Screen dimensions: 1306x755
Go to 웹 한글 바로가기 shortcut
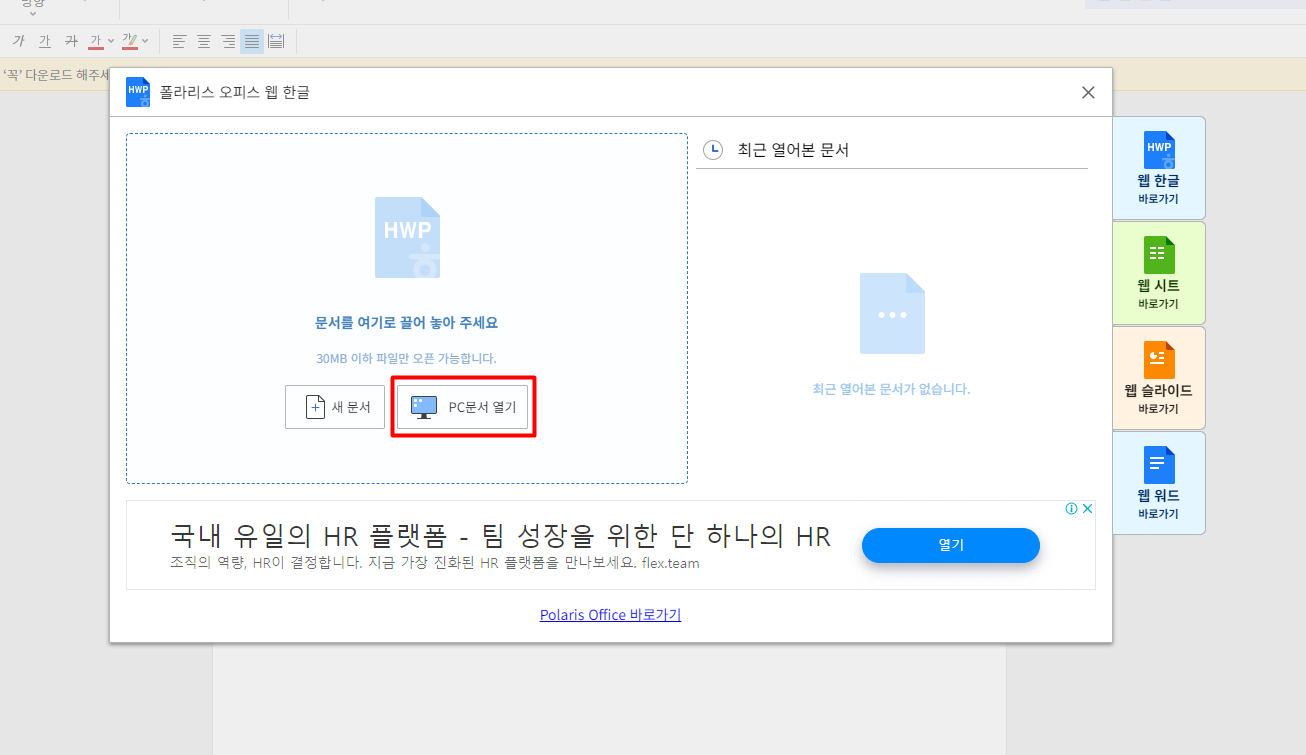pos(1159,168)
